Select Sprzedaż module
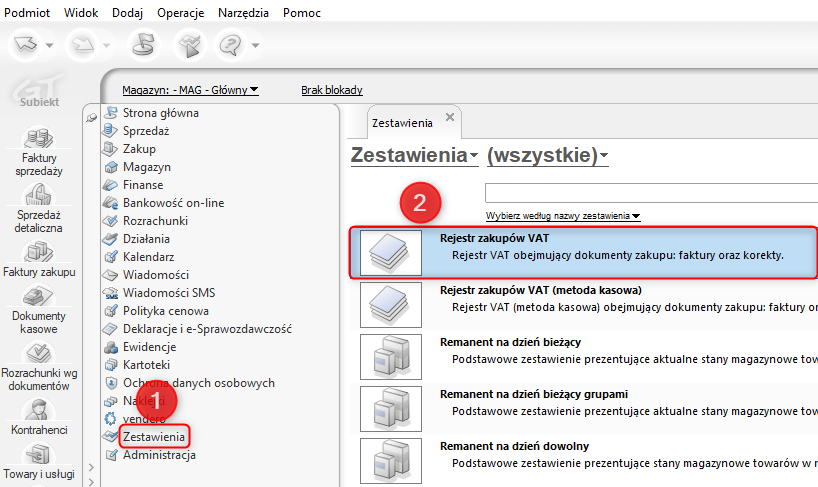 tap(146, 131)
